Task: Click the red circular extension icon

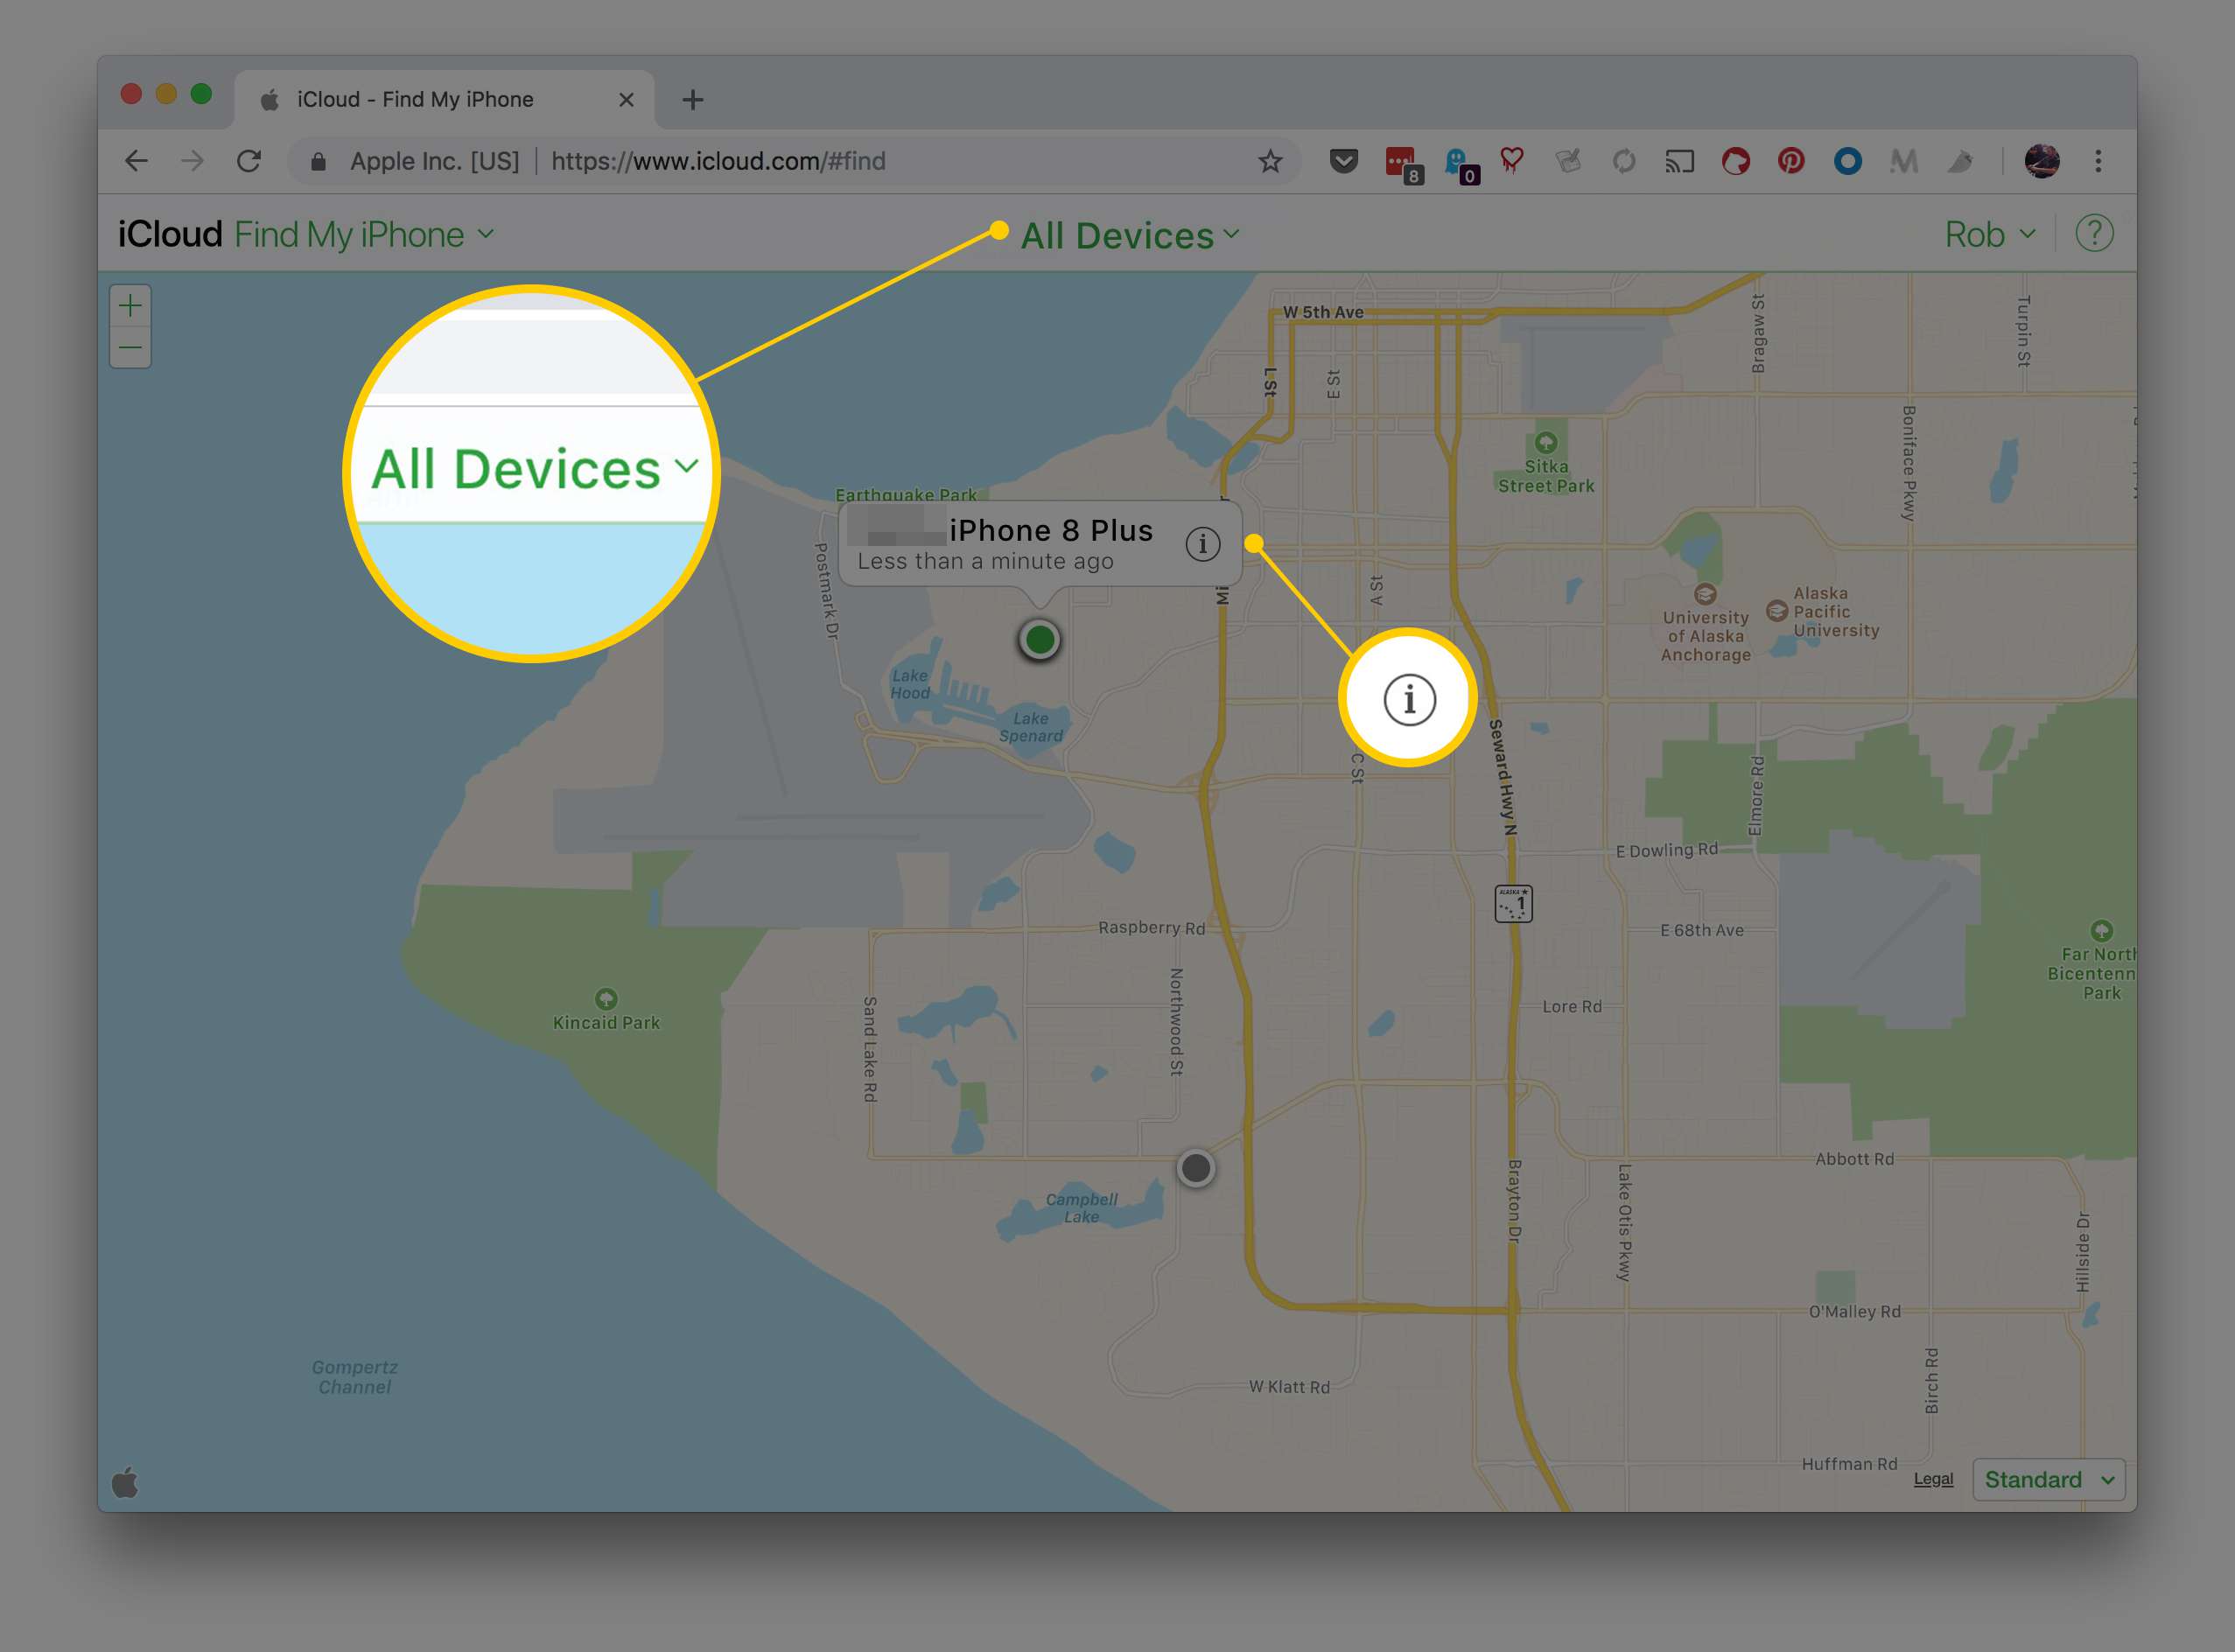Action: click(1735, 161)
